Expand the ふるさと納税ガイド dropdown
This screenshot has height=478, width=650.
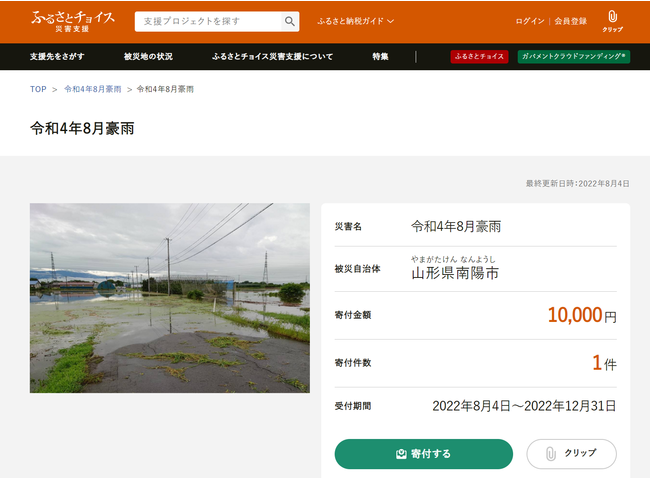pos(355,21)
